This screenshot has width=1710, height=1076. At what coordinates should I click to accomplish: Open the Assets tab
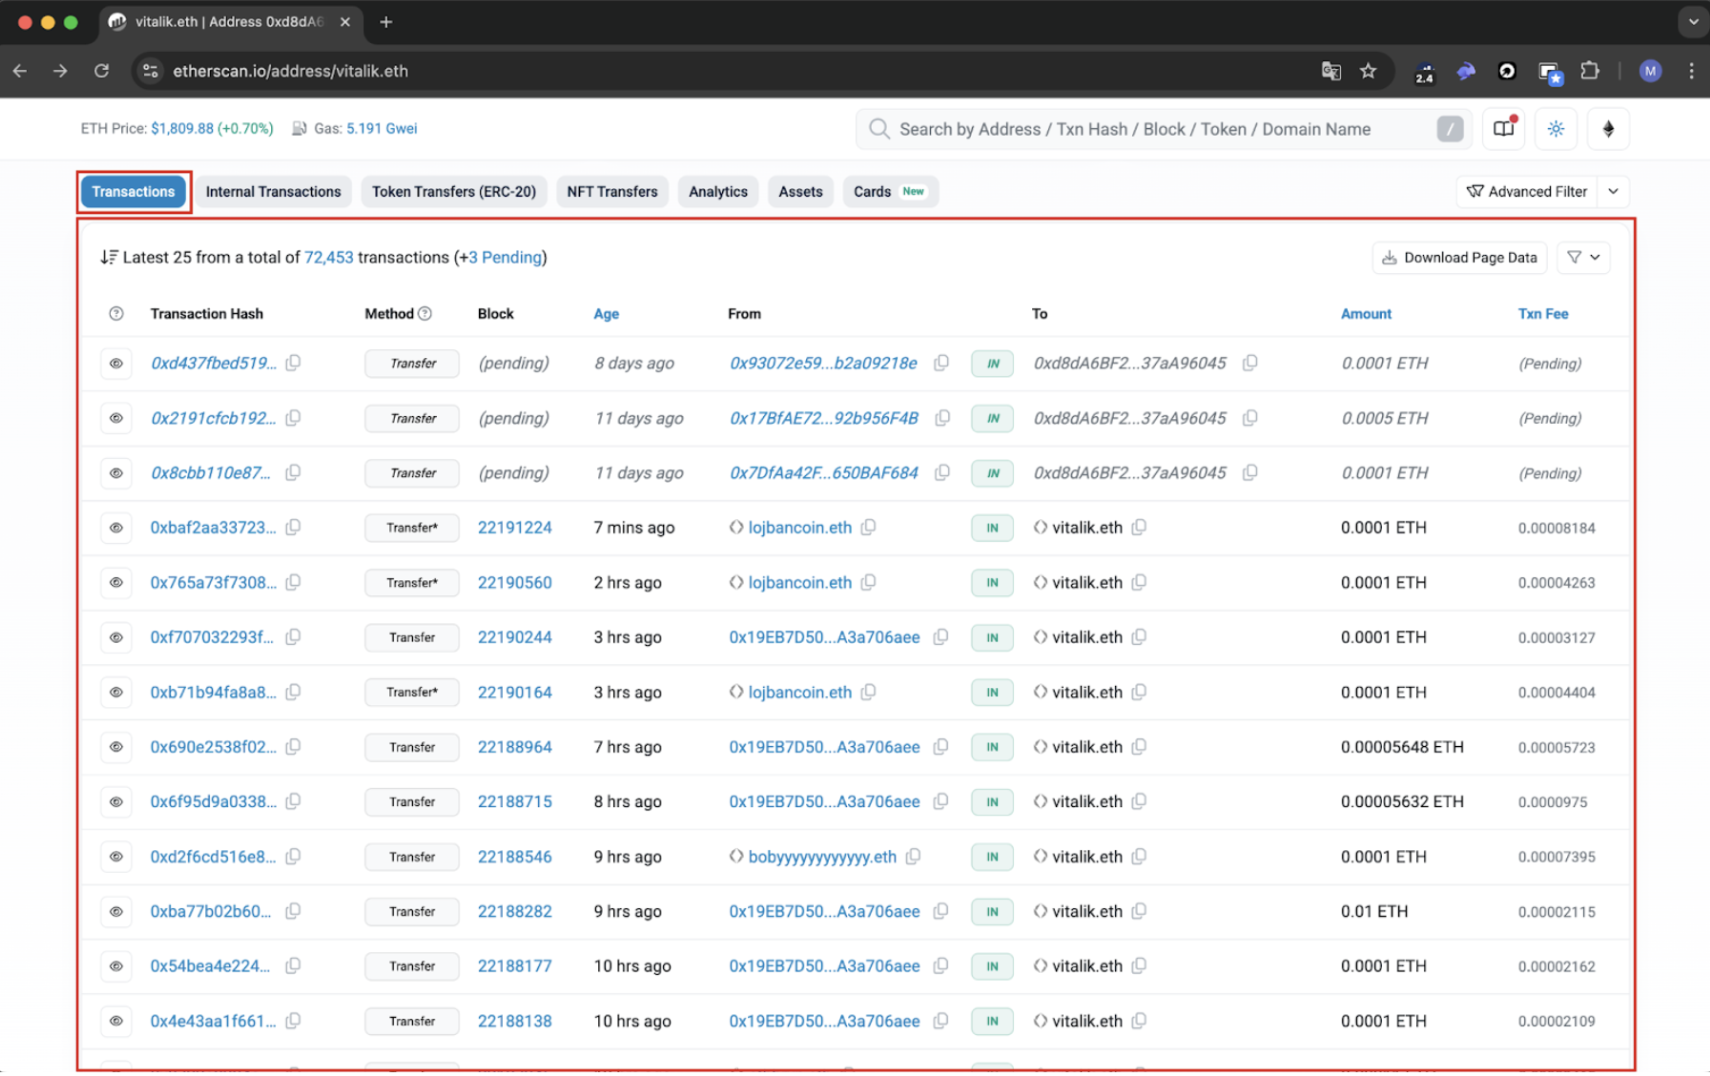coord(800,191)
